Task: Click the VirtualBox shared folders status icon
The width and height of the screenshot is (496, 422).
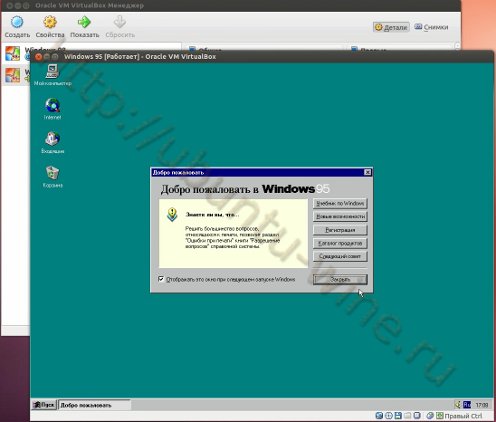Action: [x=408, y=416]
